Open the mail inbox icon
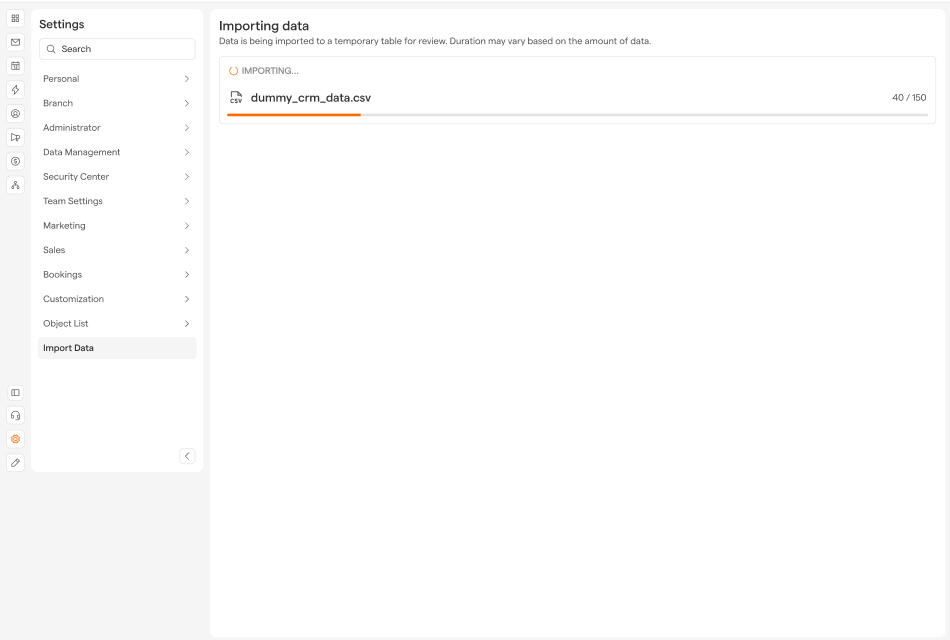The image size is (950, 640). [x=15, y=42]
